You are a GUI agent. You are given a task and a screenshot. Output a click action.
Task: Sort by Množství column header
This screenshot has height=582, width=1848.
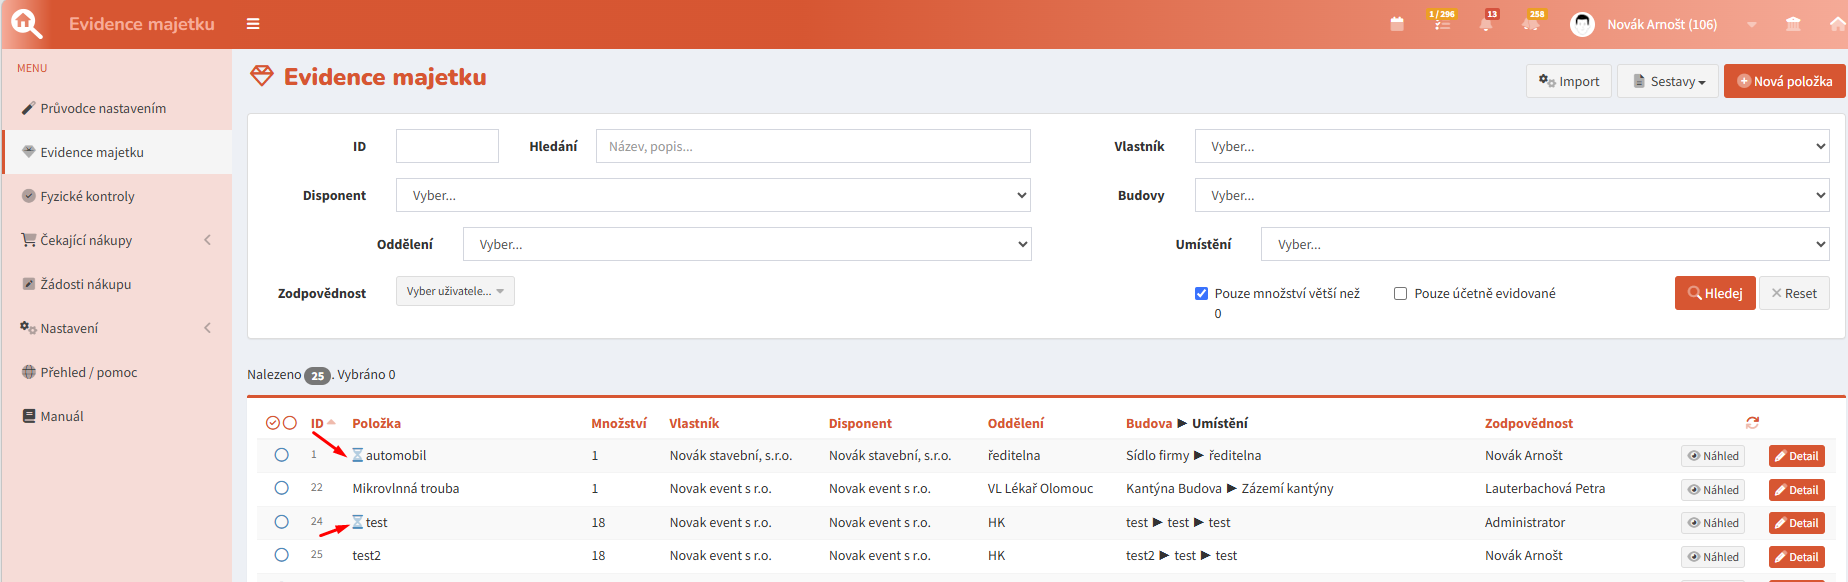(619, 423)
